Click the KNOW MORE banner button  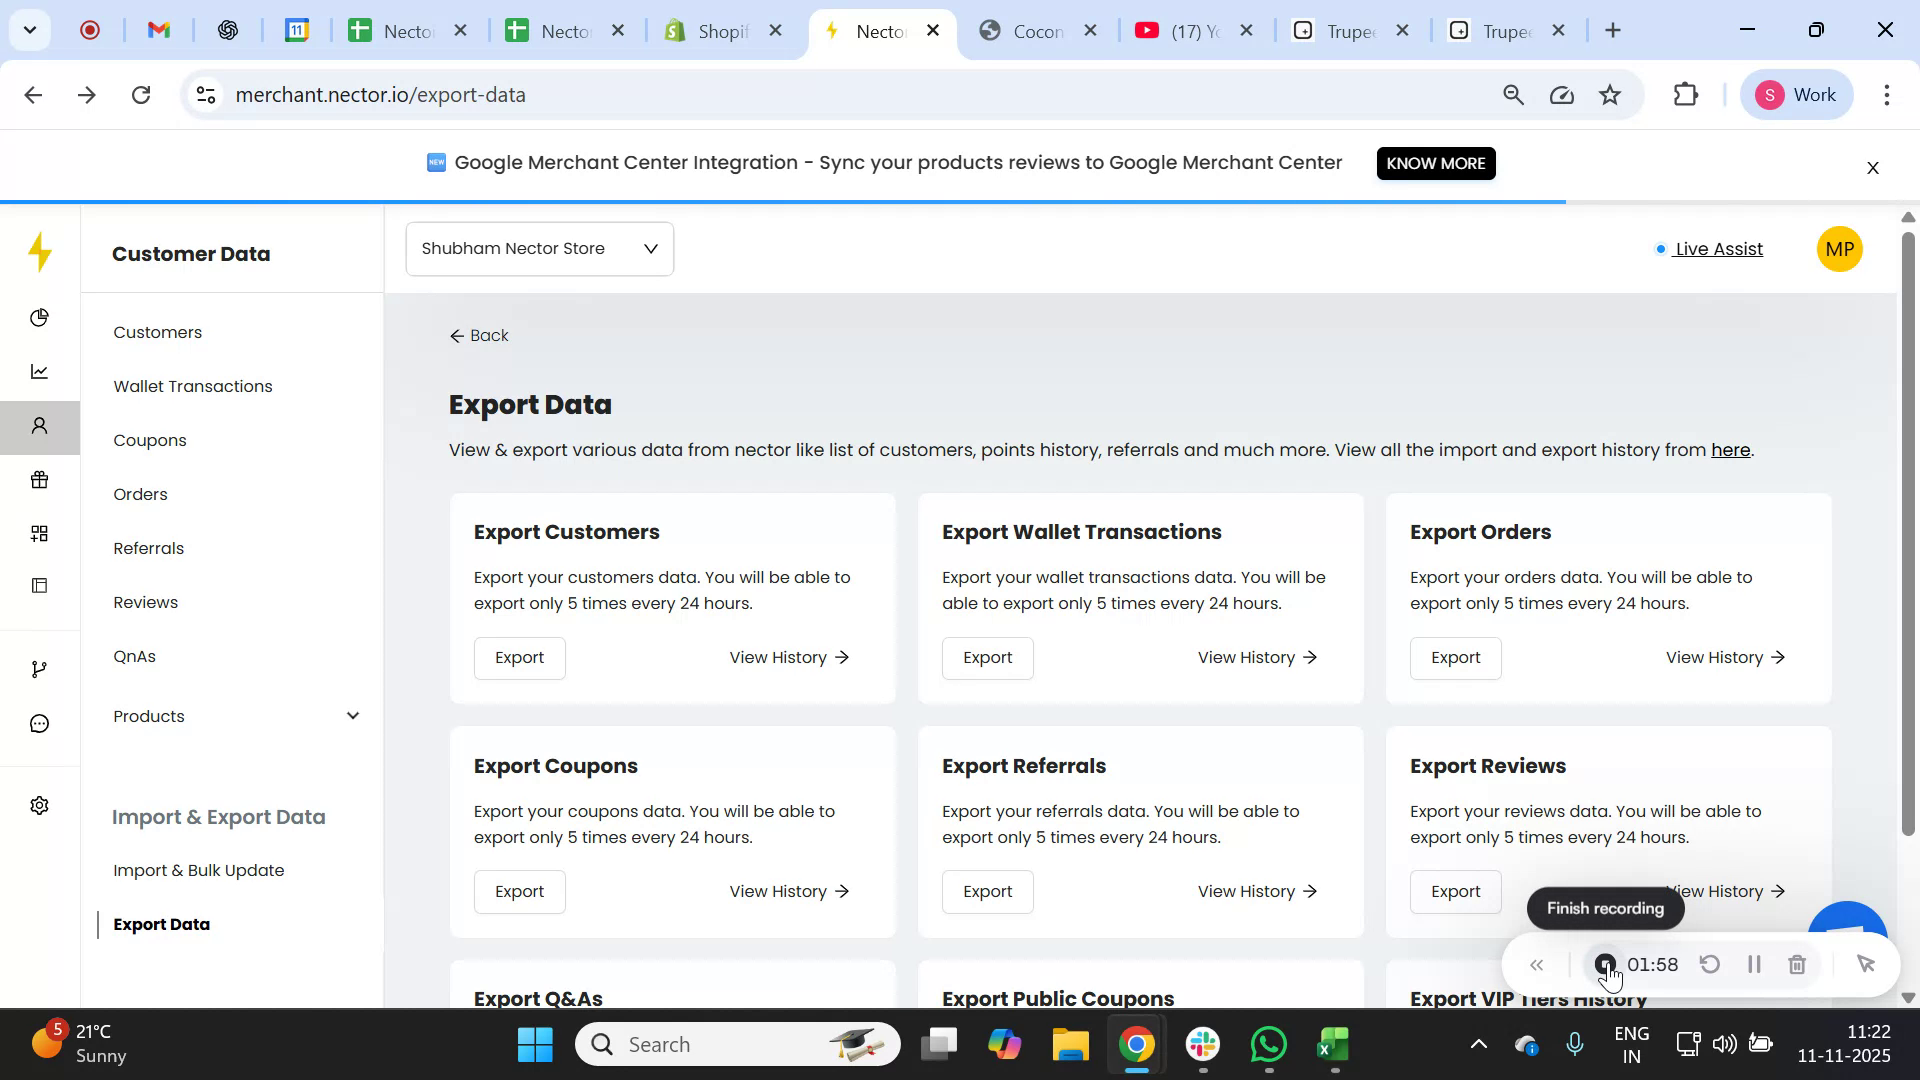pos(1435,163)
